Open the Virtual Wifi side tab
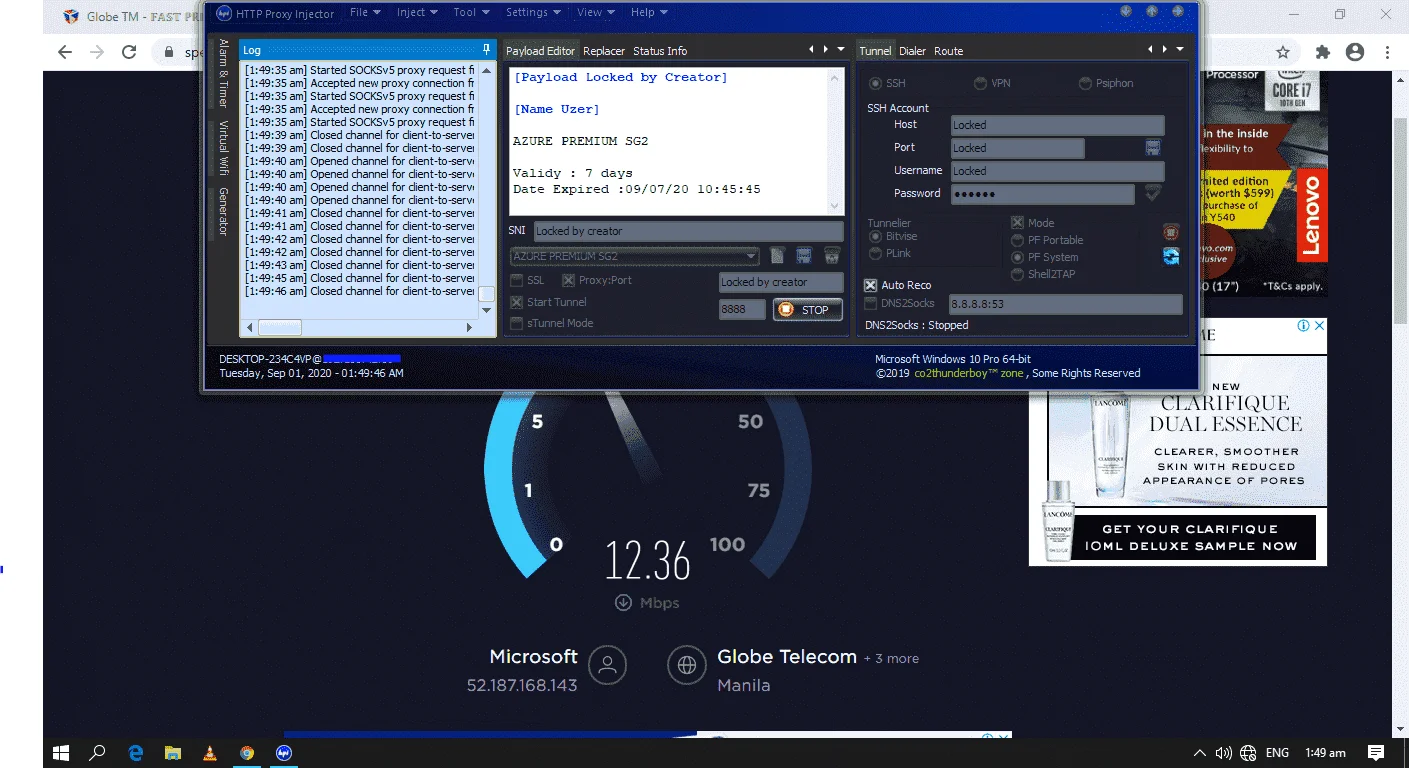The width and height of the screenshot is (1409, 768). 223,148
